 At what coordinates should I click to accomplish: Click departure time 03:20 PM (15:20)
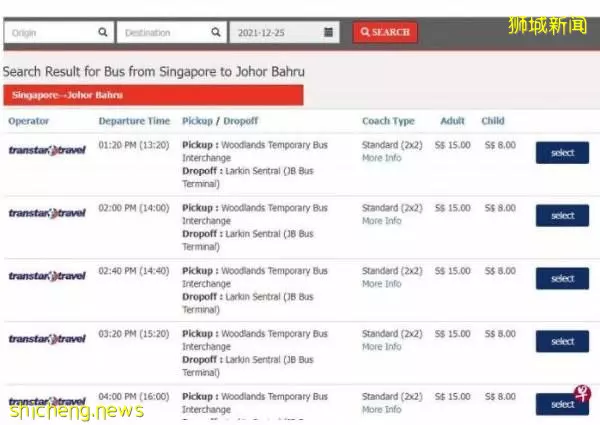[x=134, y=334]
